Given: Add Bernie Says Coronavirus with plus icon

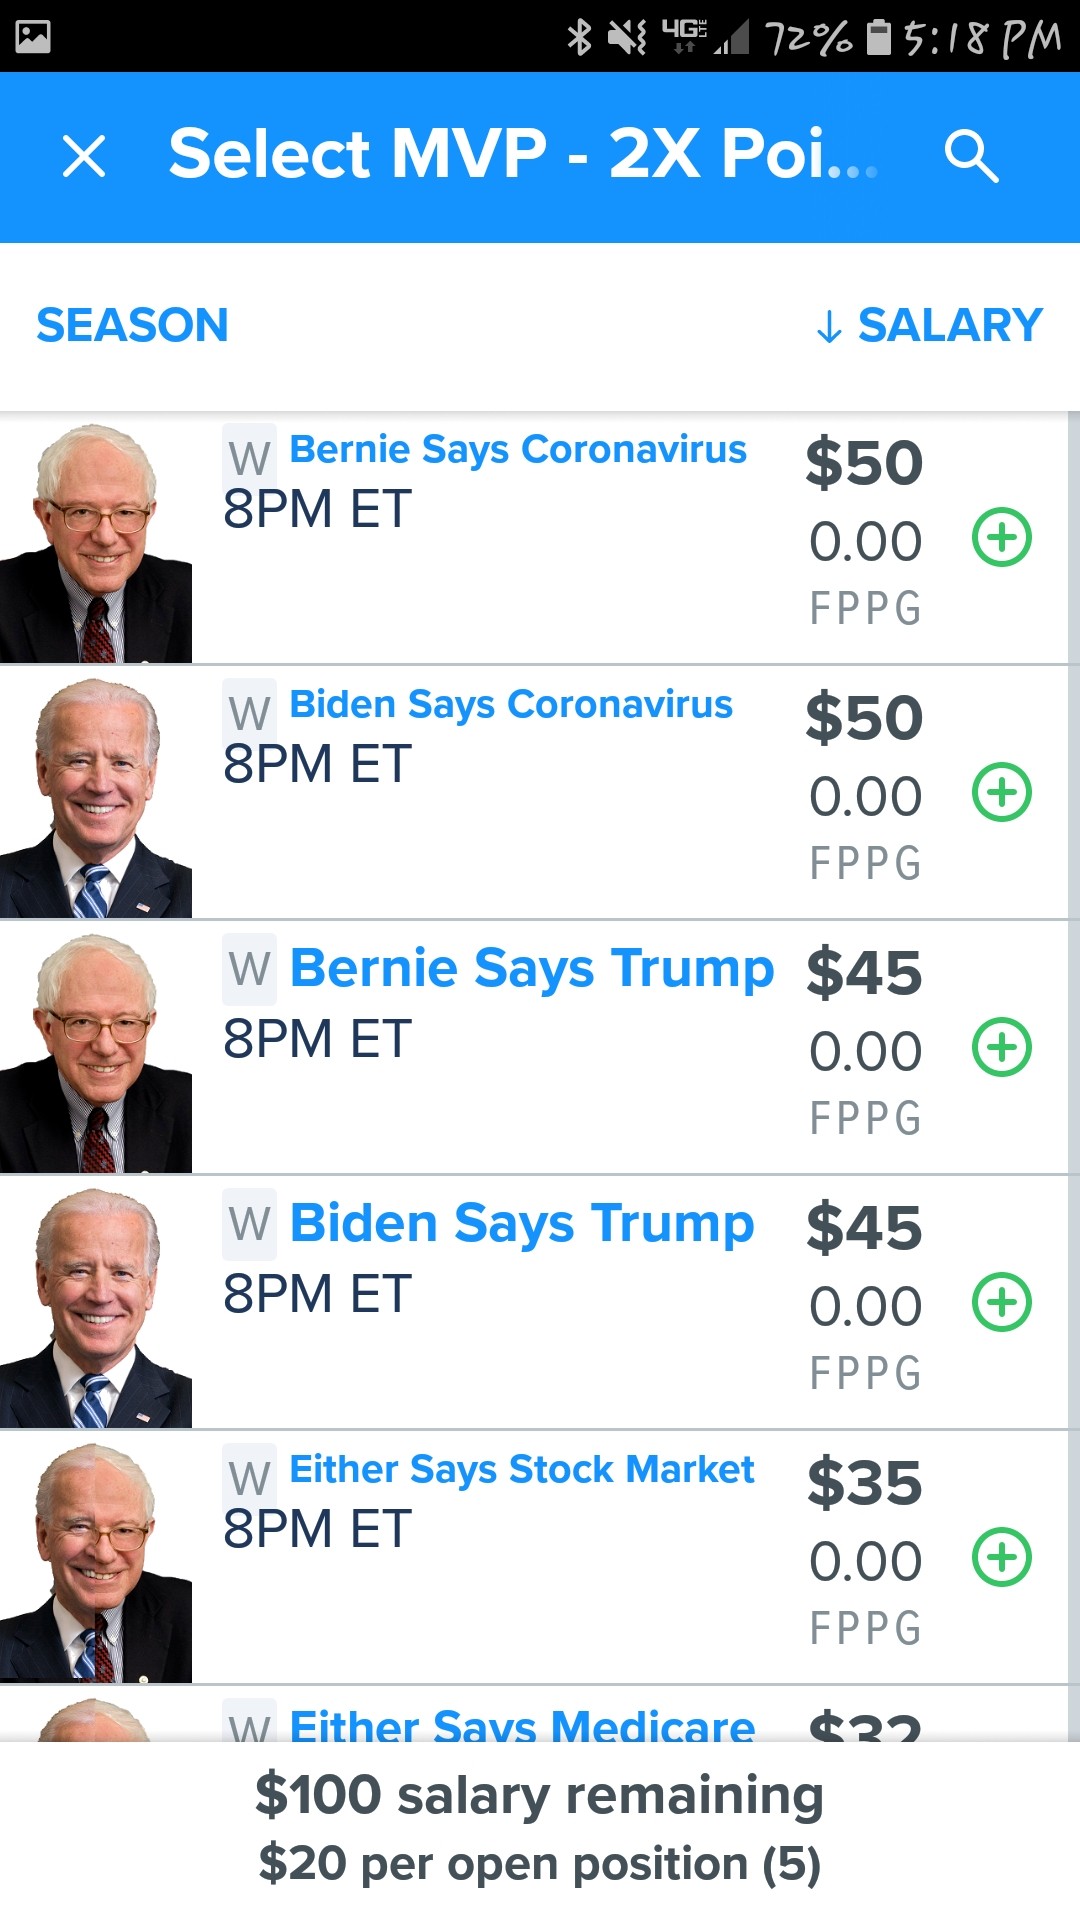Looking at the screenshot, I should coord(1001,538).
